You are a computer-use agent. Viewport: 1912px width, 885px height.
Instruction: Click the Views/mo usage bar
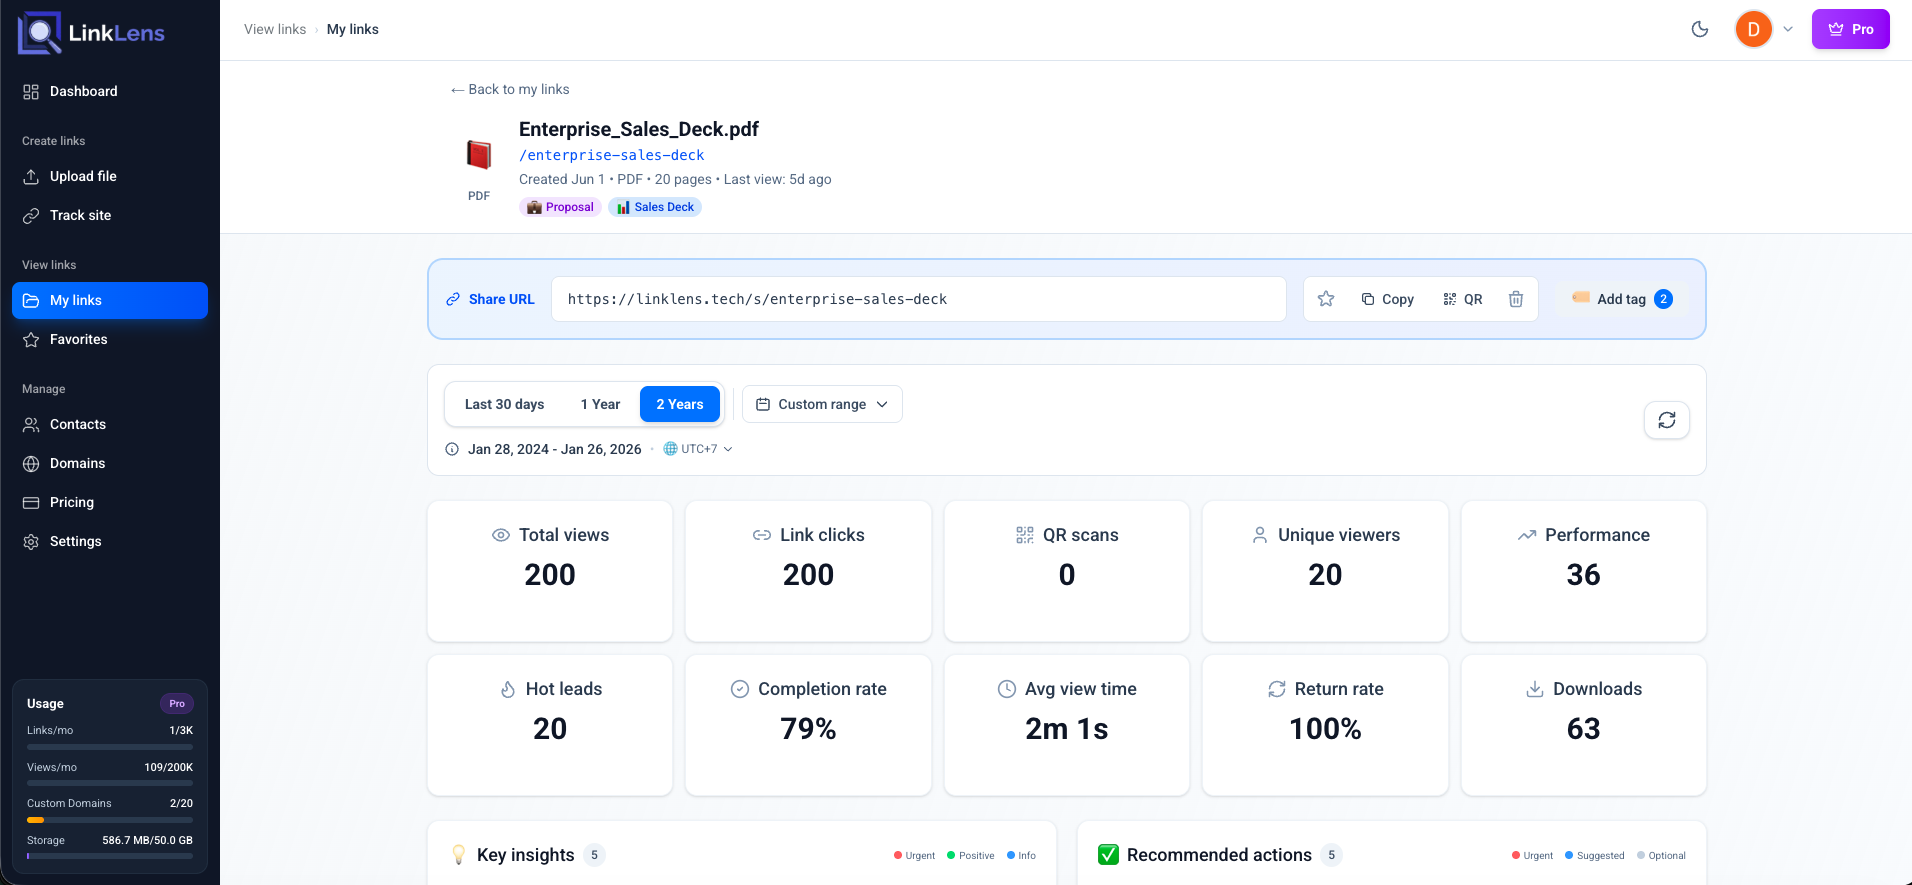(110, 783)
